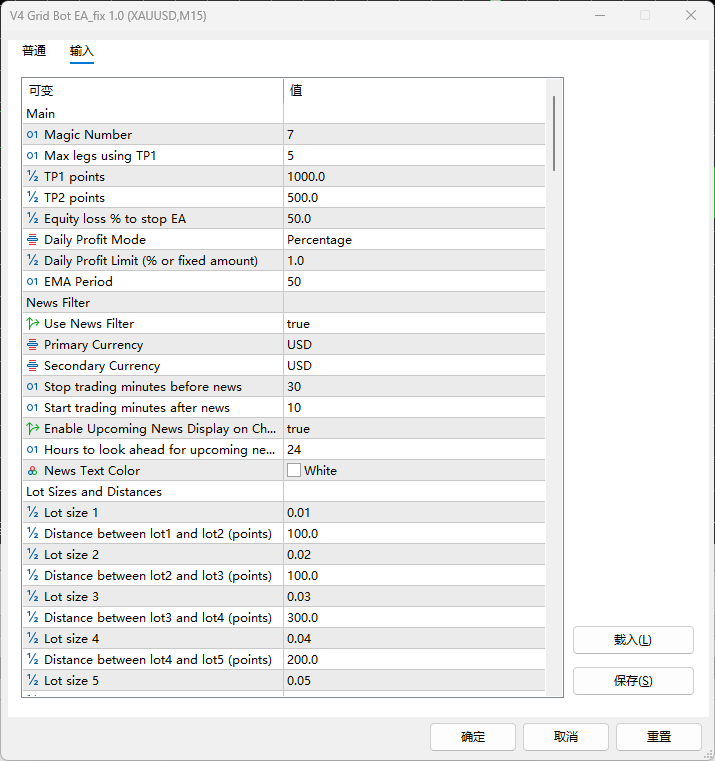715x761 pixels.
Task: Edit the TP1 points value 1000.0
Action: pos(414,177)
